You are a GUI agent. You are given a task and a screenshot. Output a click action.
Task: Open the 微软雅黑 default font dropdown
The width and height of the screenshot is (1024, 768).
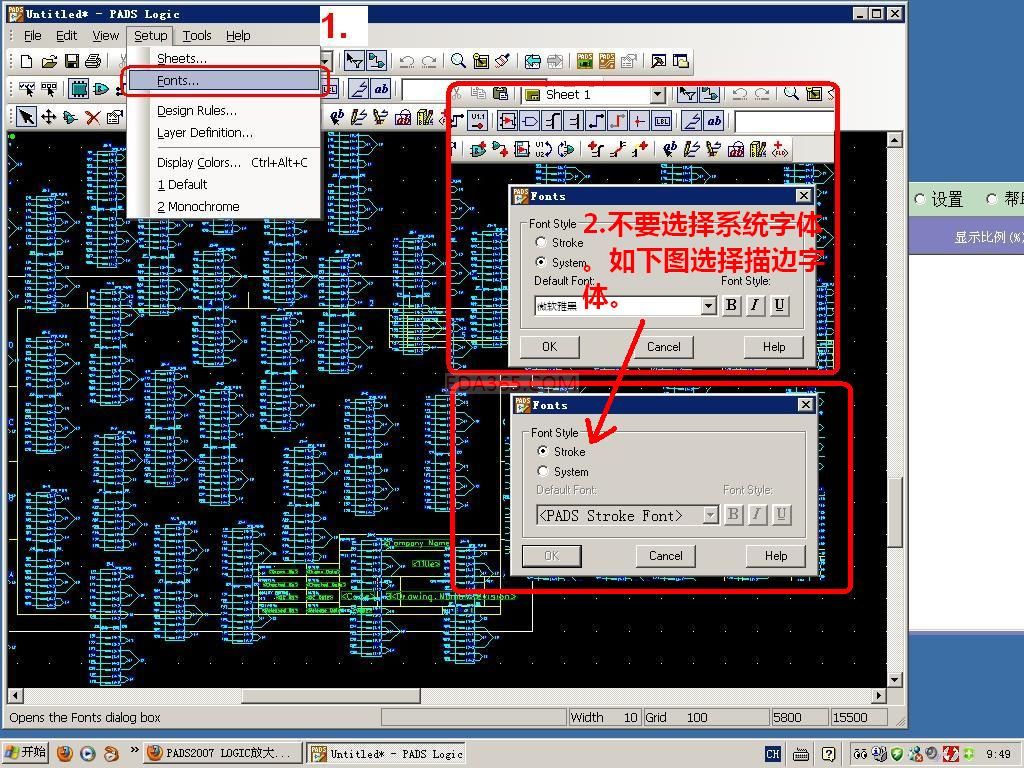point(709,306)
